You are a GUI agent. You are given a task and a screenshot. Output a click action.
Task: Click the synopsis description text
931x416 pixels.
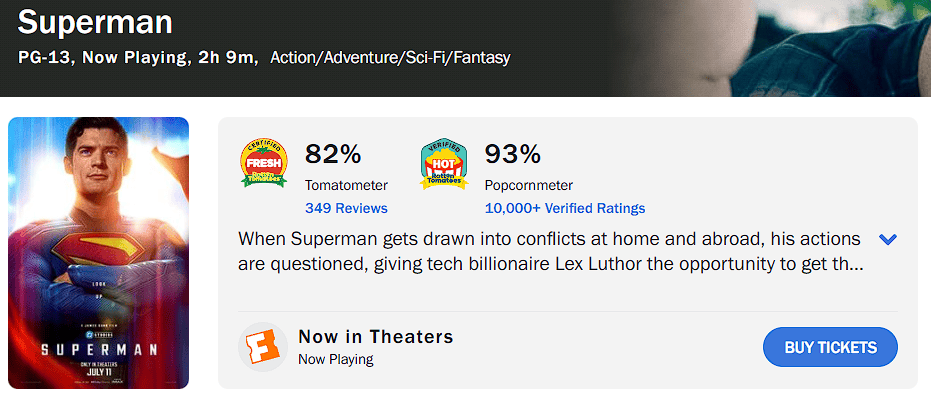tap(550, 253)
